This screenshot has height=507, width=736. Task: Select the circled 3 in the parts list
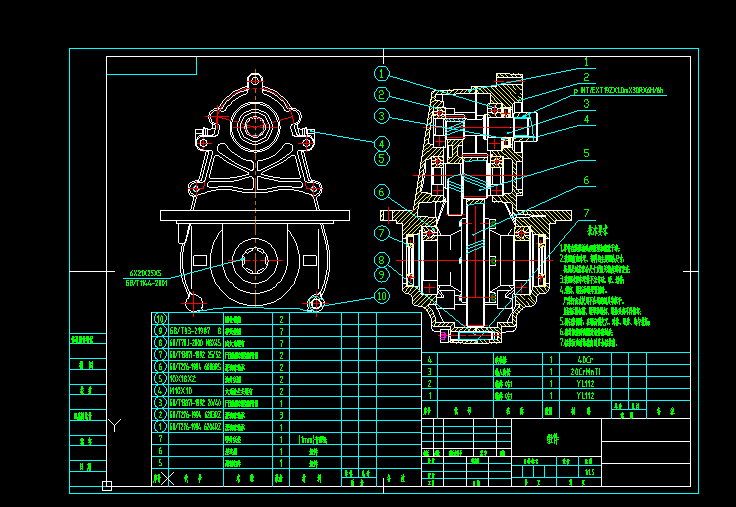tap(160, 403)
